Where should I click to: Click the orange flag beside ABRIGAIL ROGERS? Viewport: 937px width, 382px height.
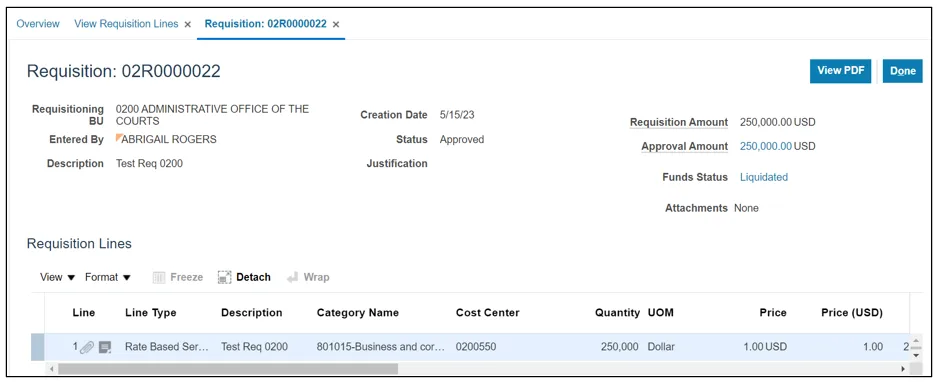(119, 137)
